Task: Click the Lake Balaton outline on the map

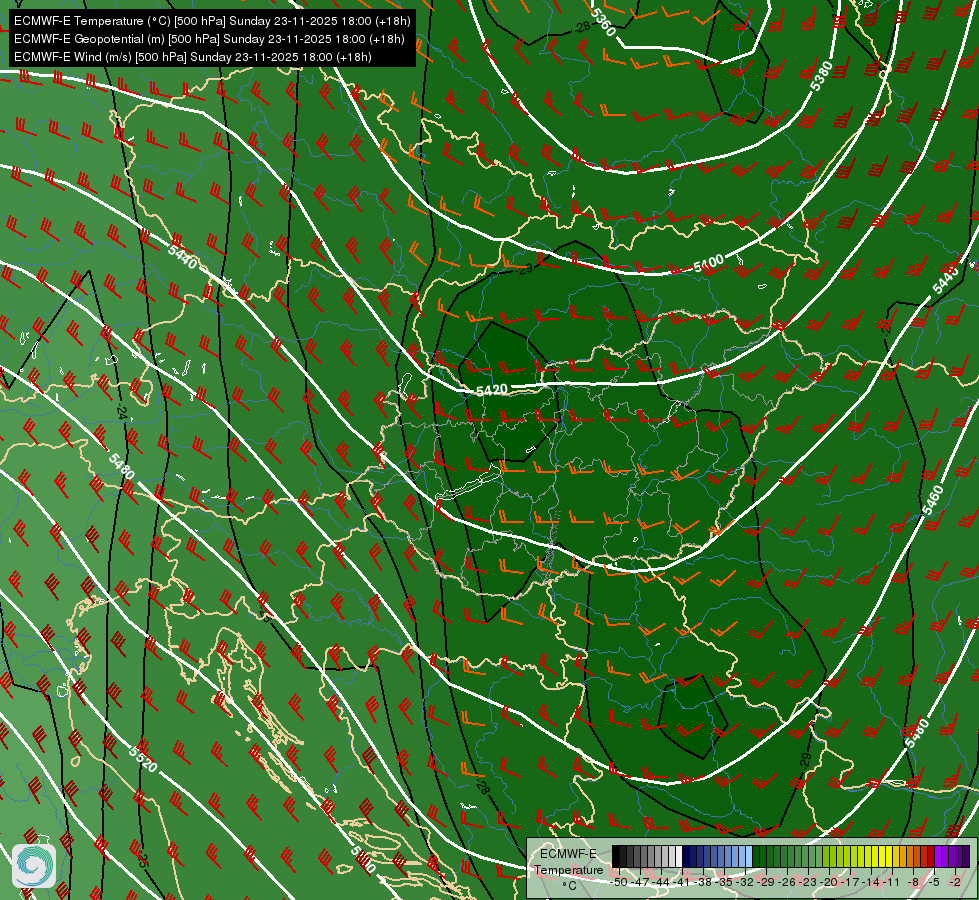Action: (468, 485)
